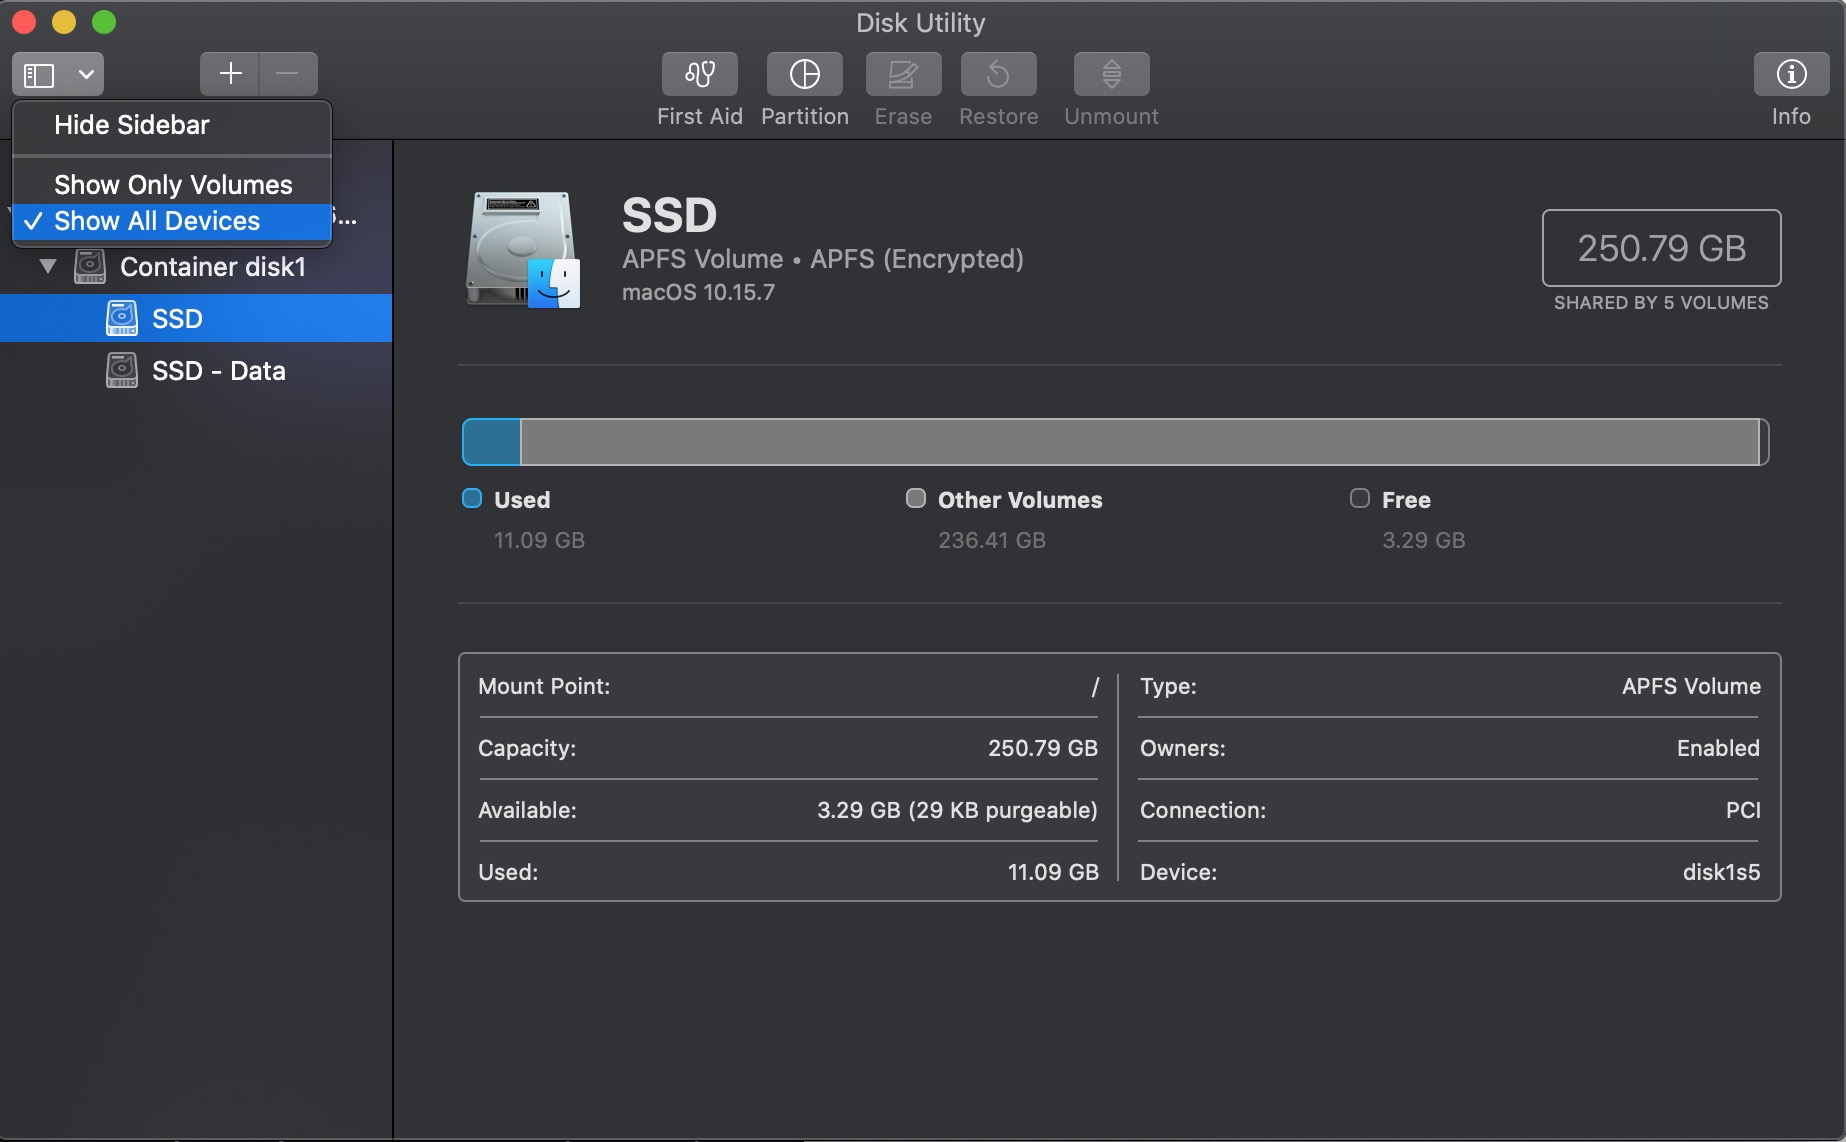
Task: Click the Capacity 250.79 GB table value
Action: click(x=1042, y=748)
